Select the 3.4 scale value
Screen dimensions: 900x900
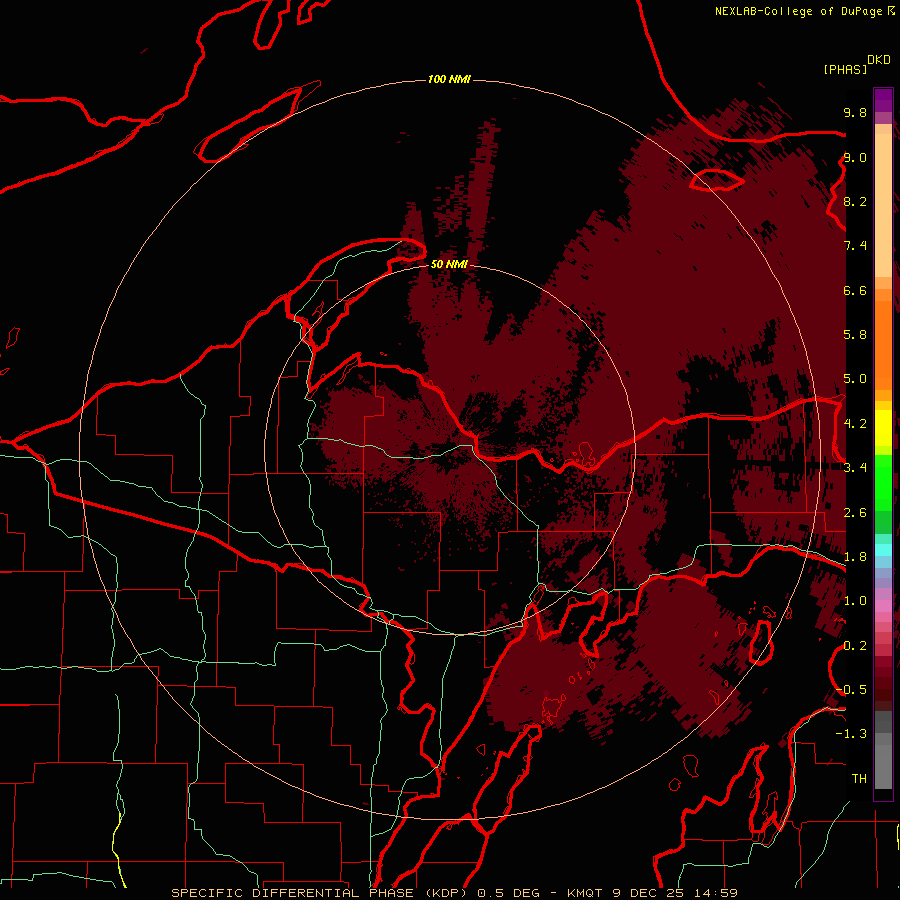tap(855, 468)
